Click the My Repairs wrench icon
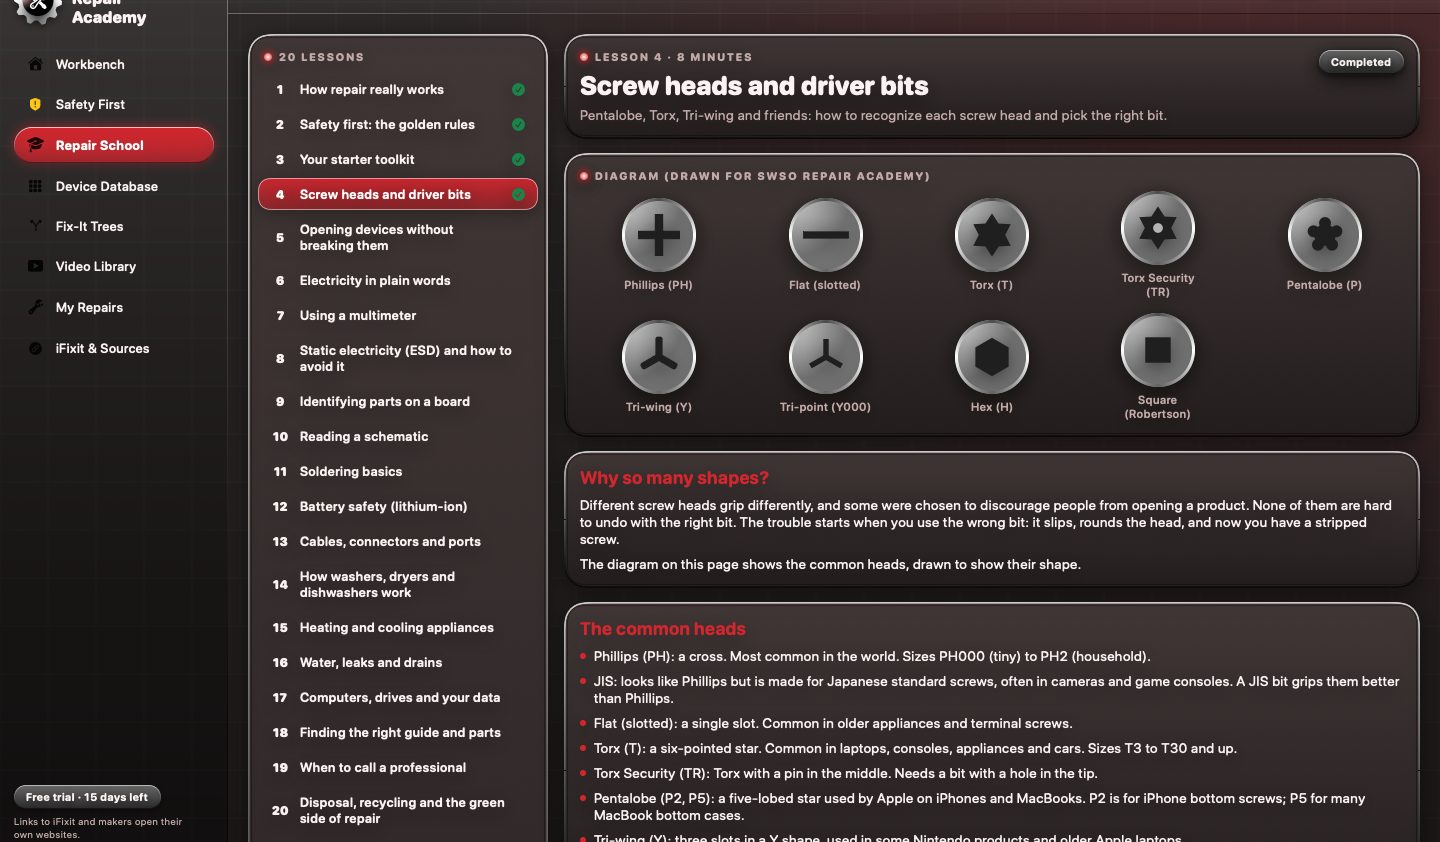The width and height of the screenshot is (1440, 842). pyautogui.click(x=35, y=307)
